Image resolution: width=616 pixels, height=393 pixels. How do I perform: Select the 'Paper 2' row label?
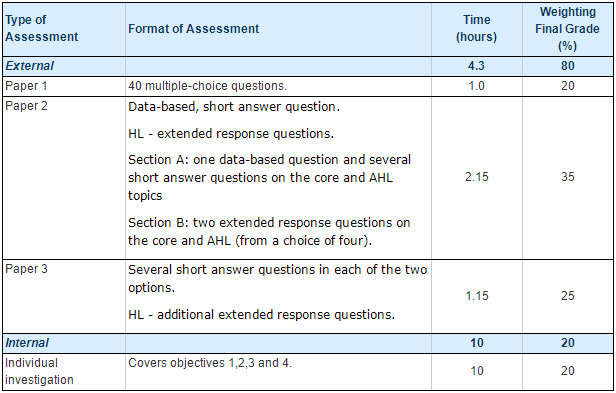[x=26, y=106]
